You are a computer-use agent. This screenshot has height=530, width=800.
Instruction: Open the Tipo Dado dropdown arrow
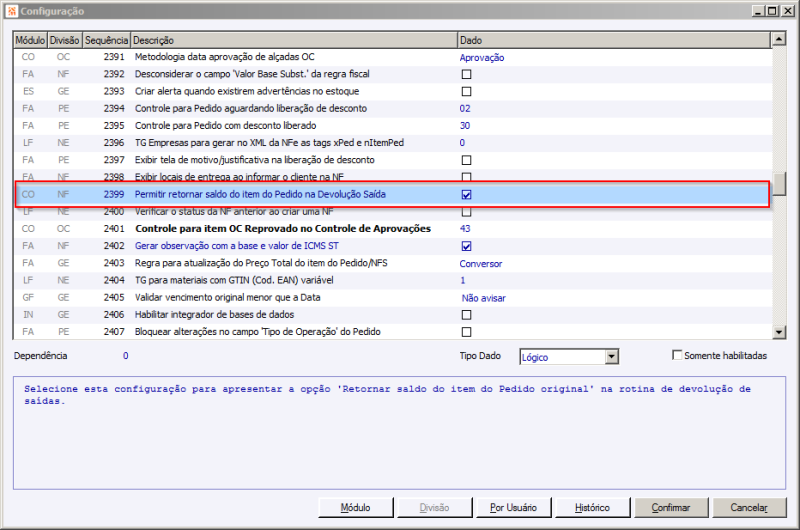(x=612, y=357)
